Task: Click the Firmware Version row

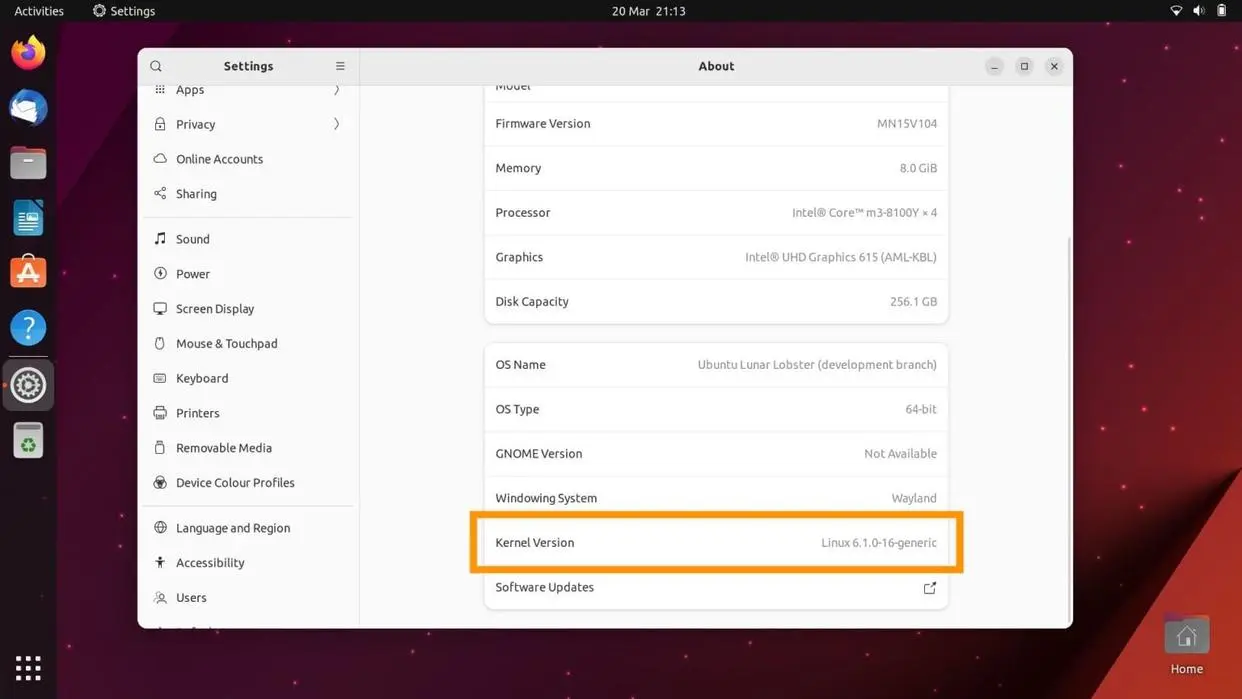Action: click(x=716, y=124)
